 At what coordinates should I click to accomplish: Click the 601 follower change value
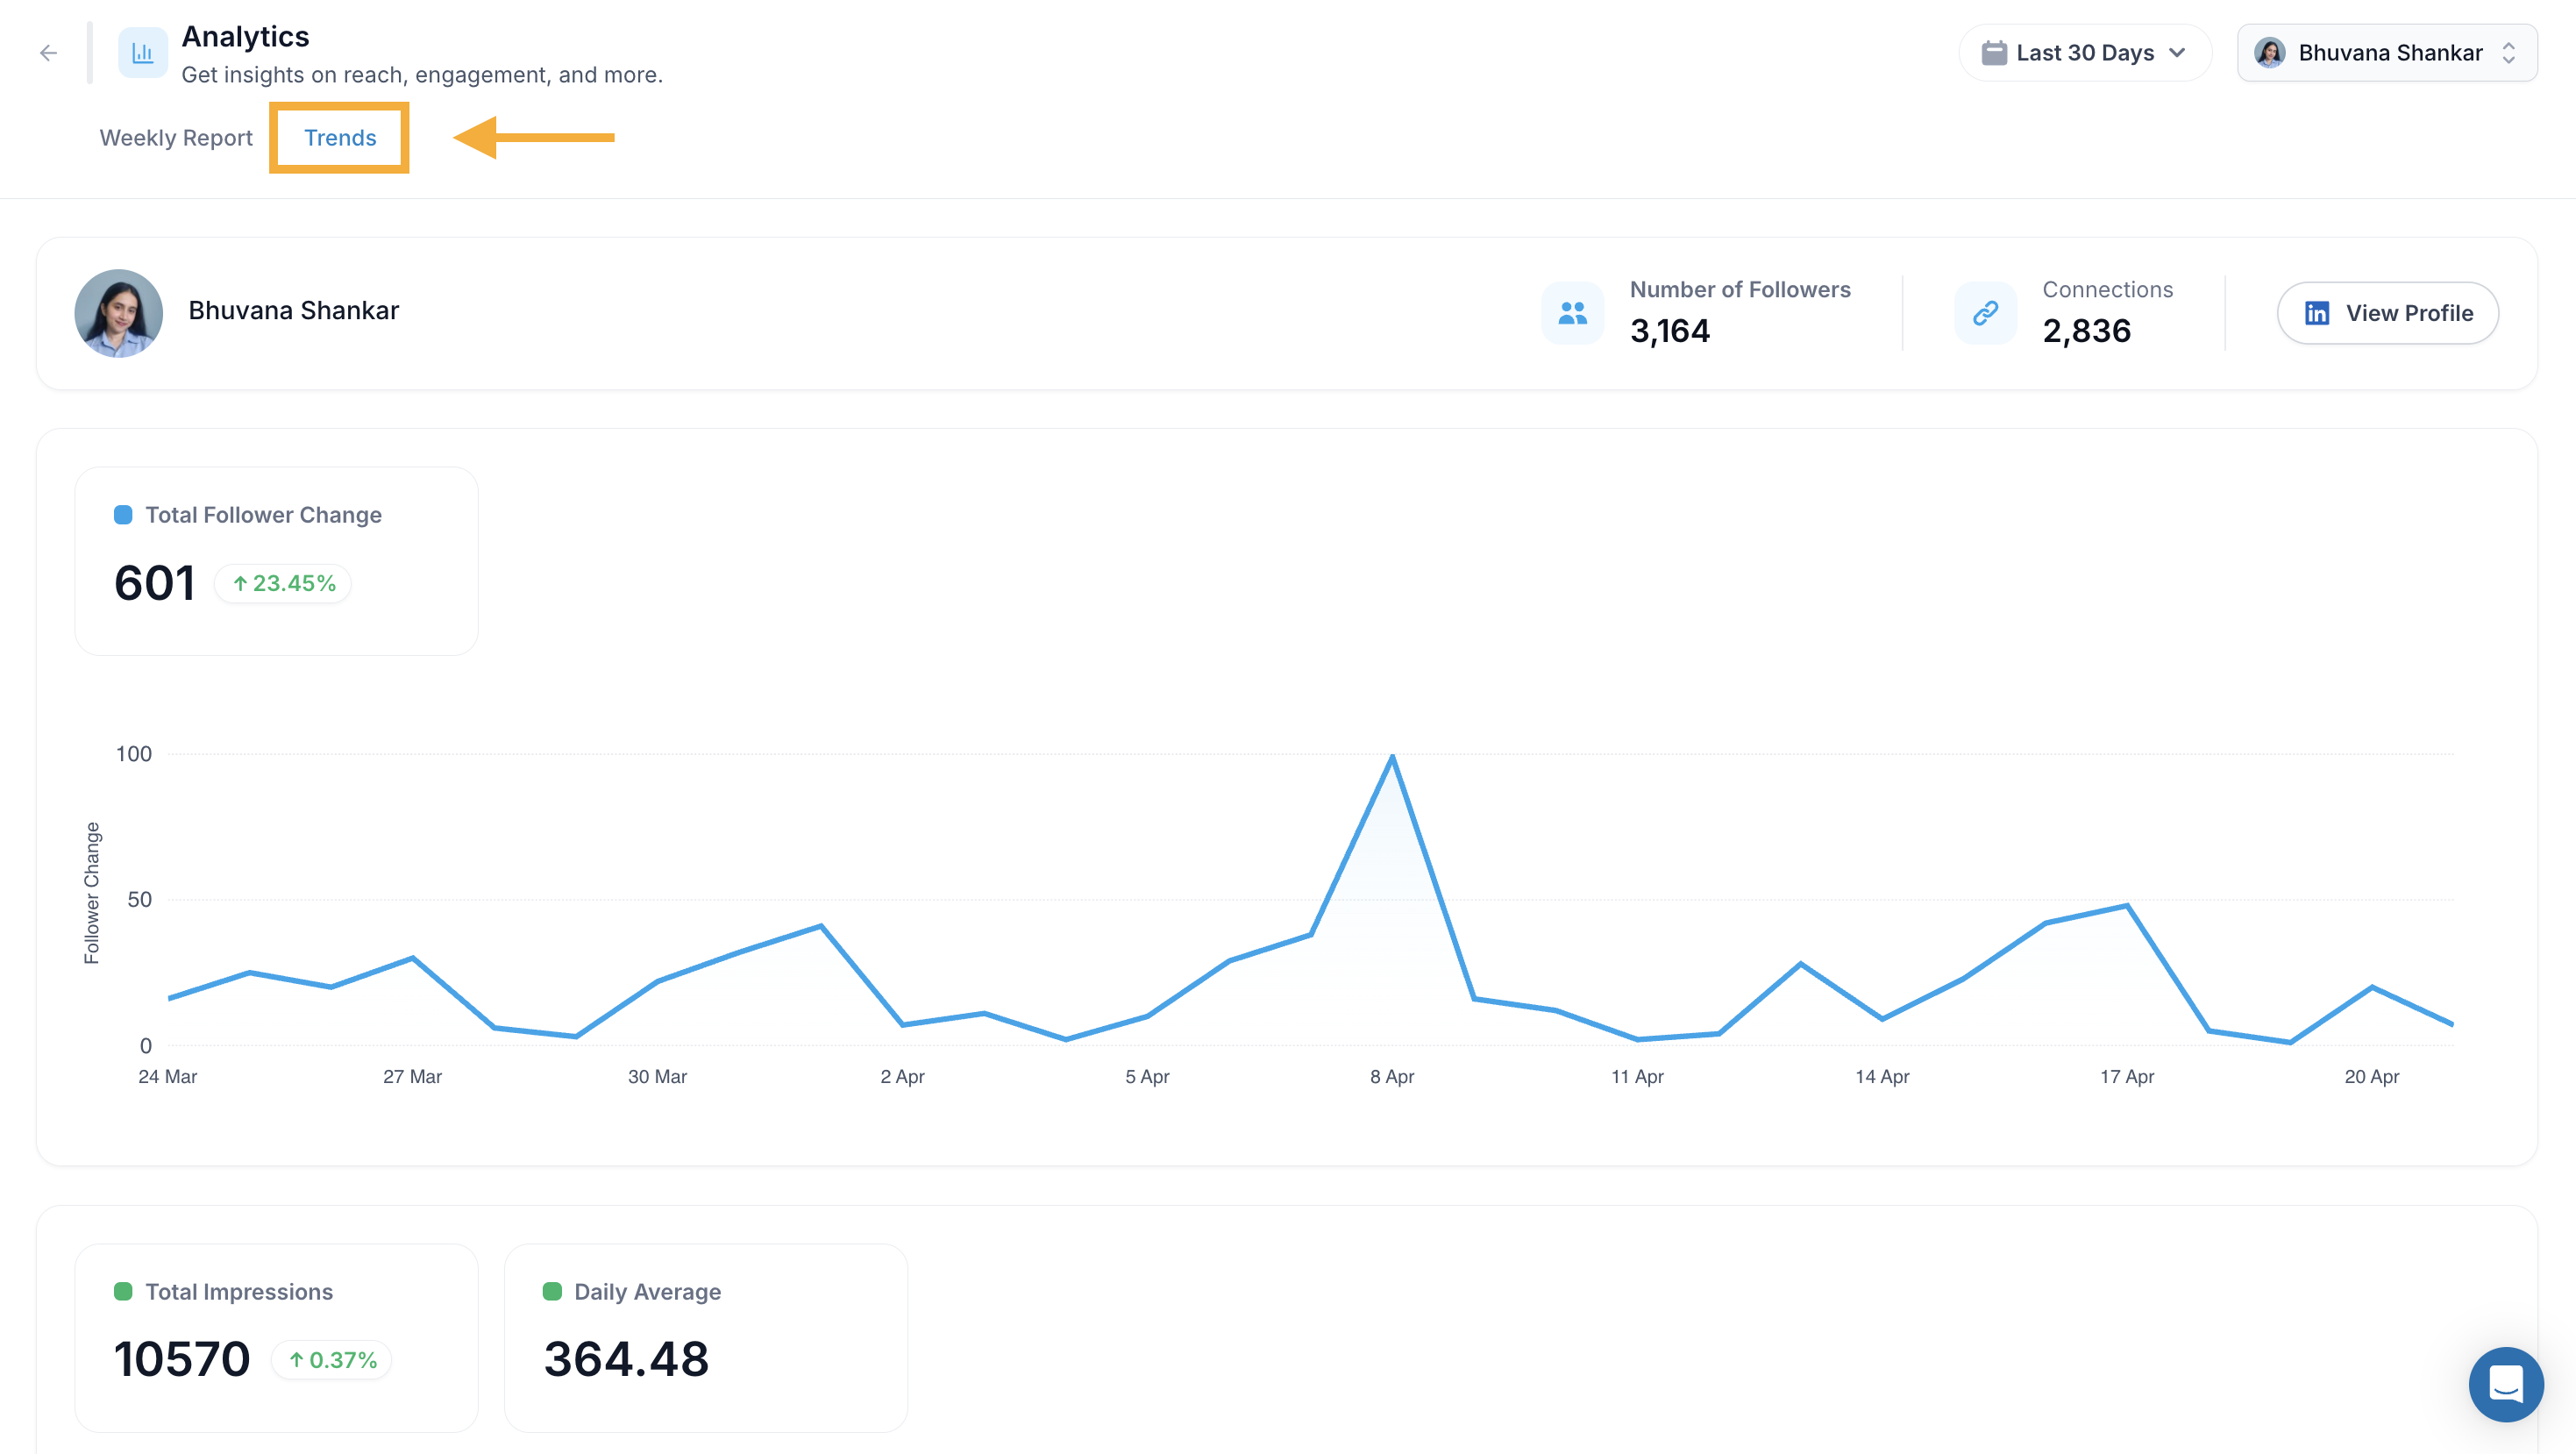click(x=154, y=583)
